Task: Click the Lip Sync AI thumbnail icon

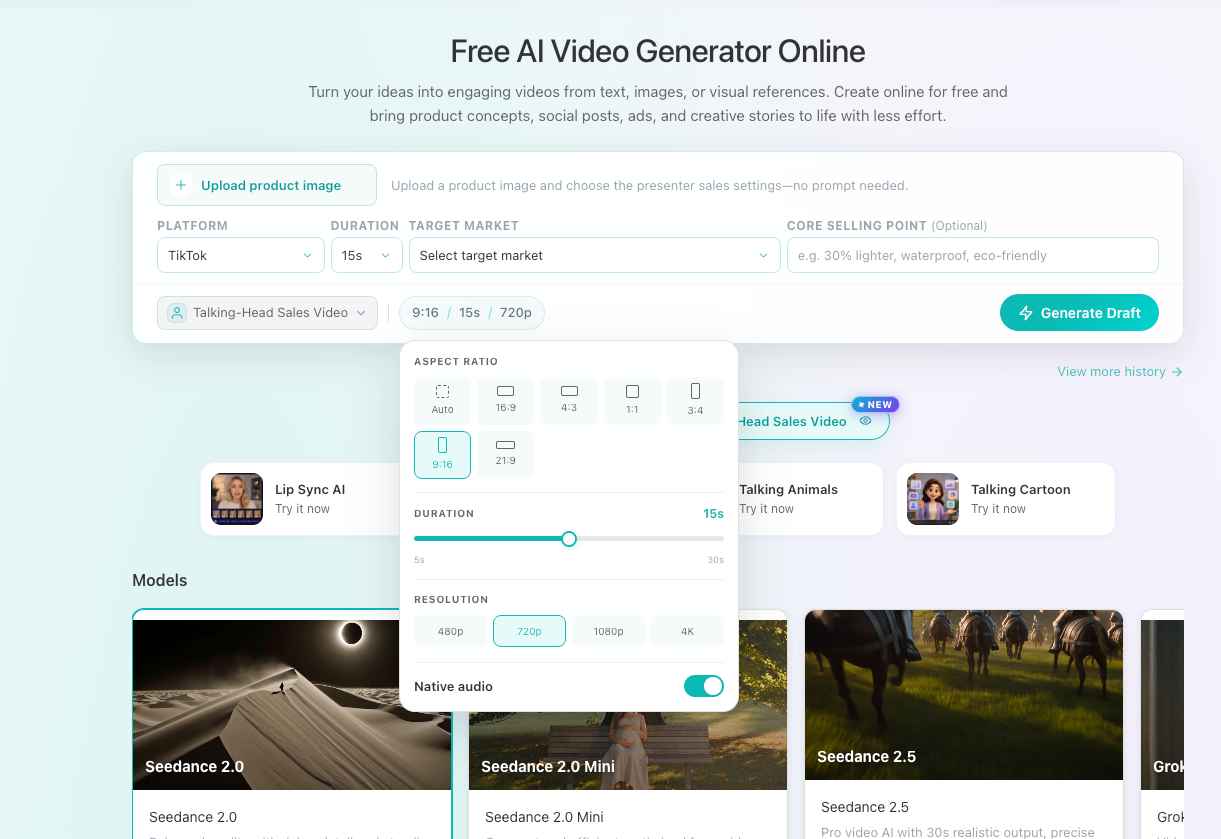Action: tap(237, 499)
